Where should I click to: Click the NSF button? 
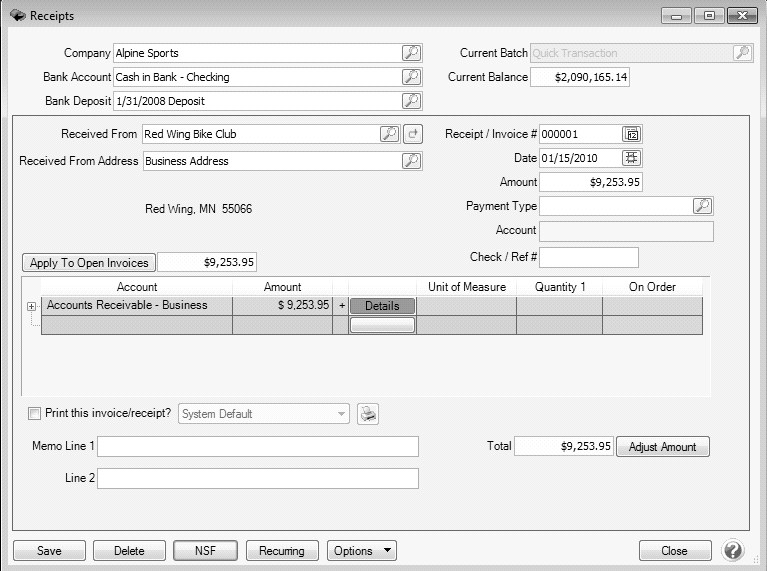(x=205, y=551)
